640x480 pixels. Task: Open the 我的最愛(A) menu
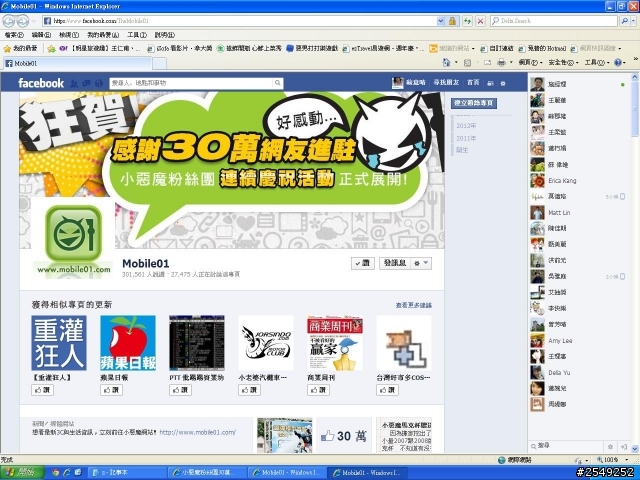pyautogui.click(x=103, y=35)
